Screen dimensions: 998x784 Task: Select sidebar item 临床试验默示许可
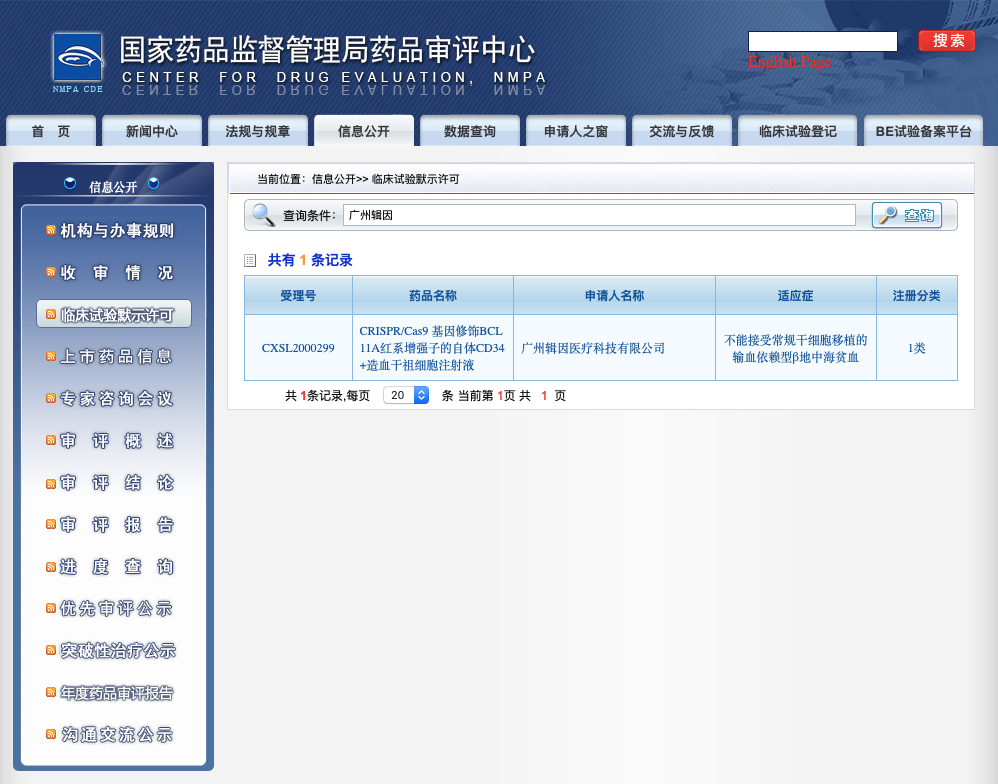tap(114, 314)
